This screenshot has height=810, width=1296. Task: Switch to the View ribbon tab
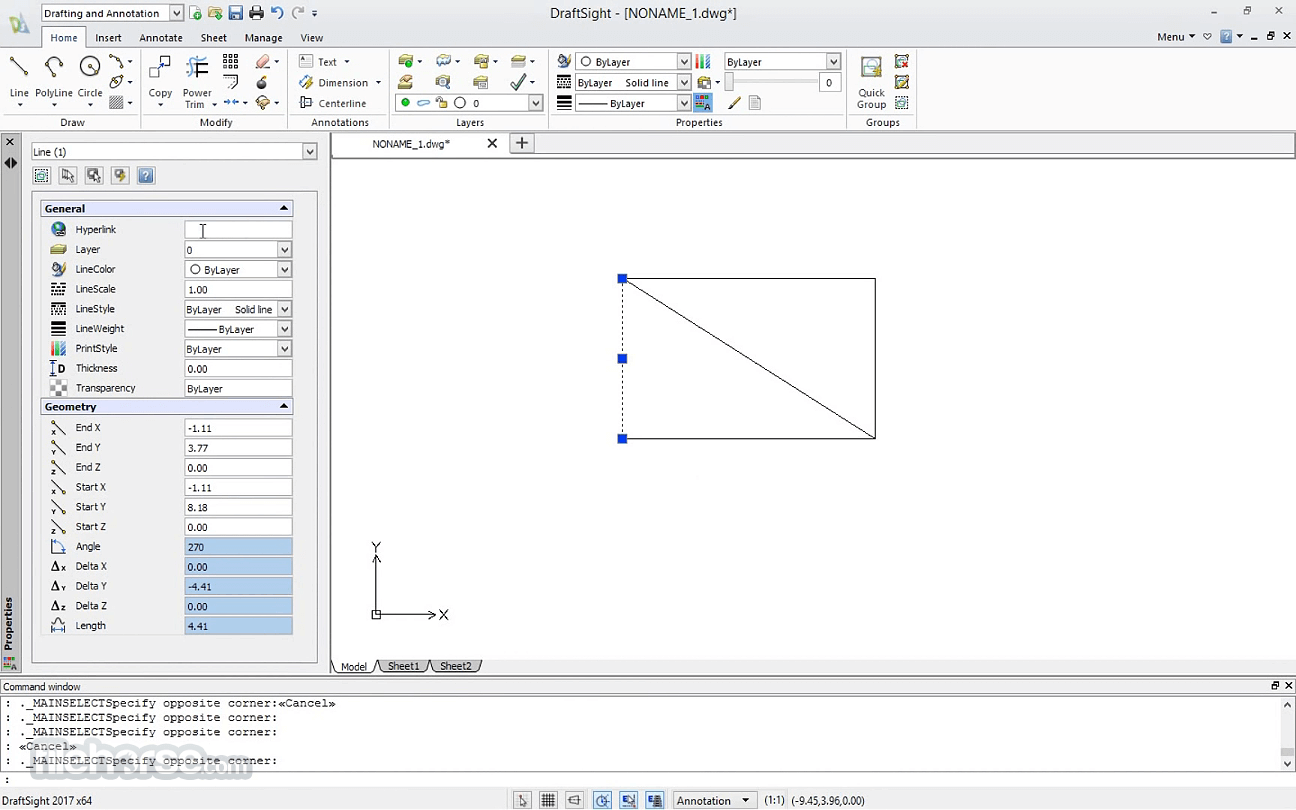pos(312,38)
